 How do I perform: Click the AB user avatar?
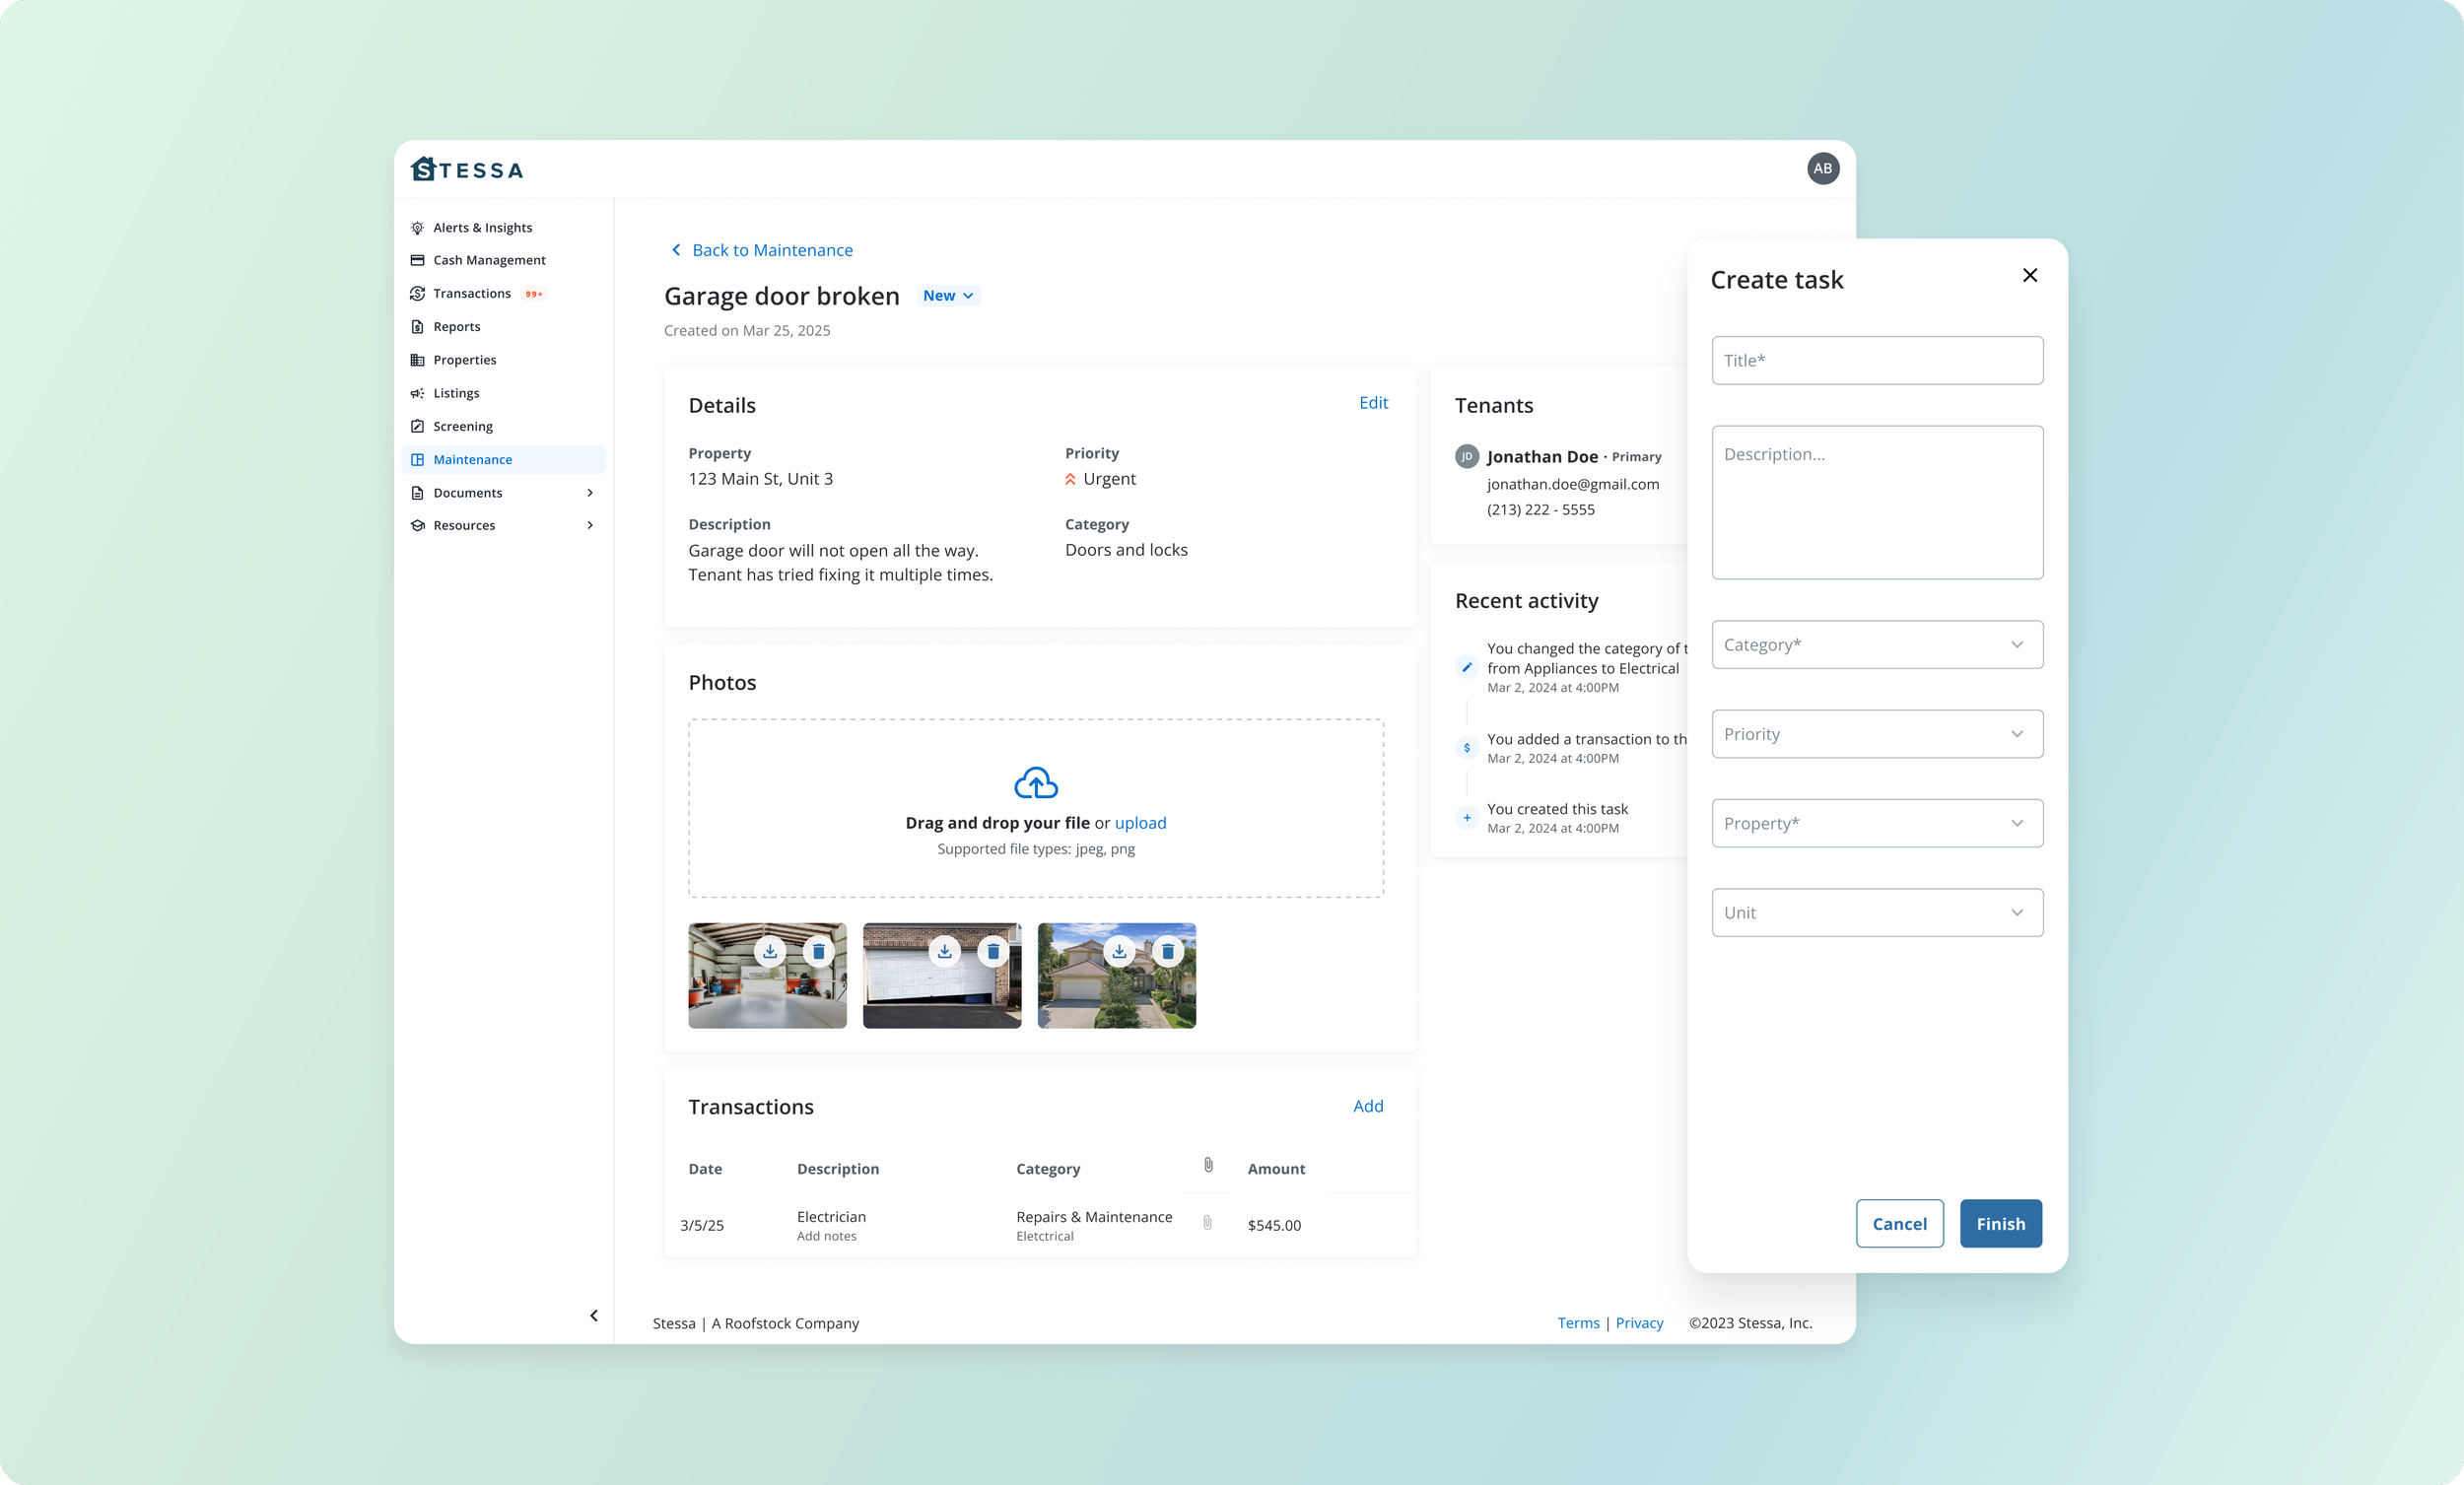point(1822,168)
